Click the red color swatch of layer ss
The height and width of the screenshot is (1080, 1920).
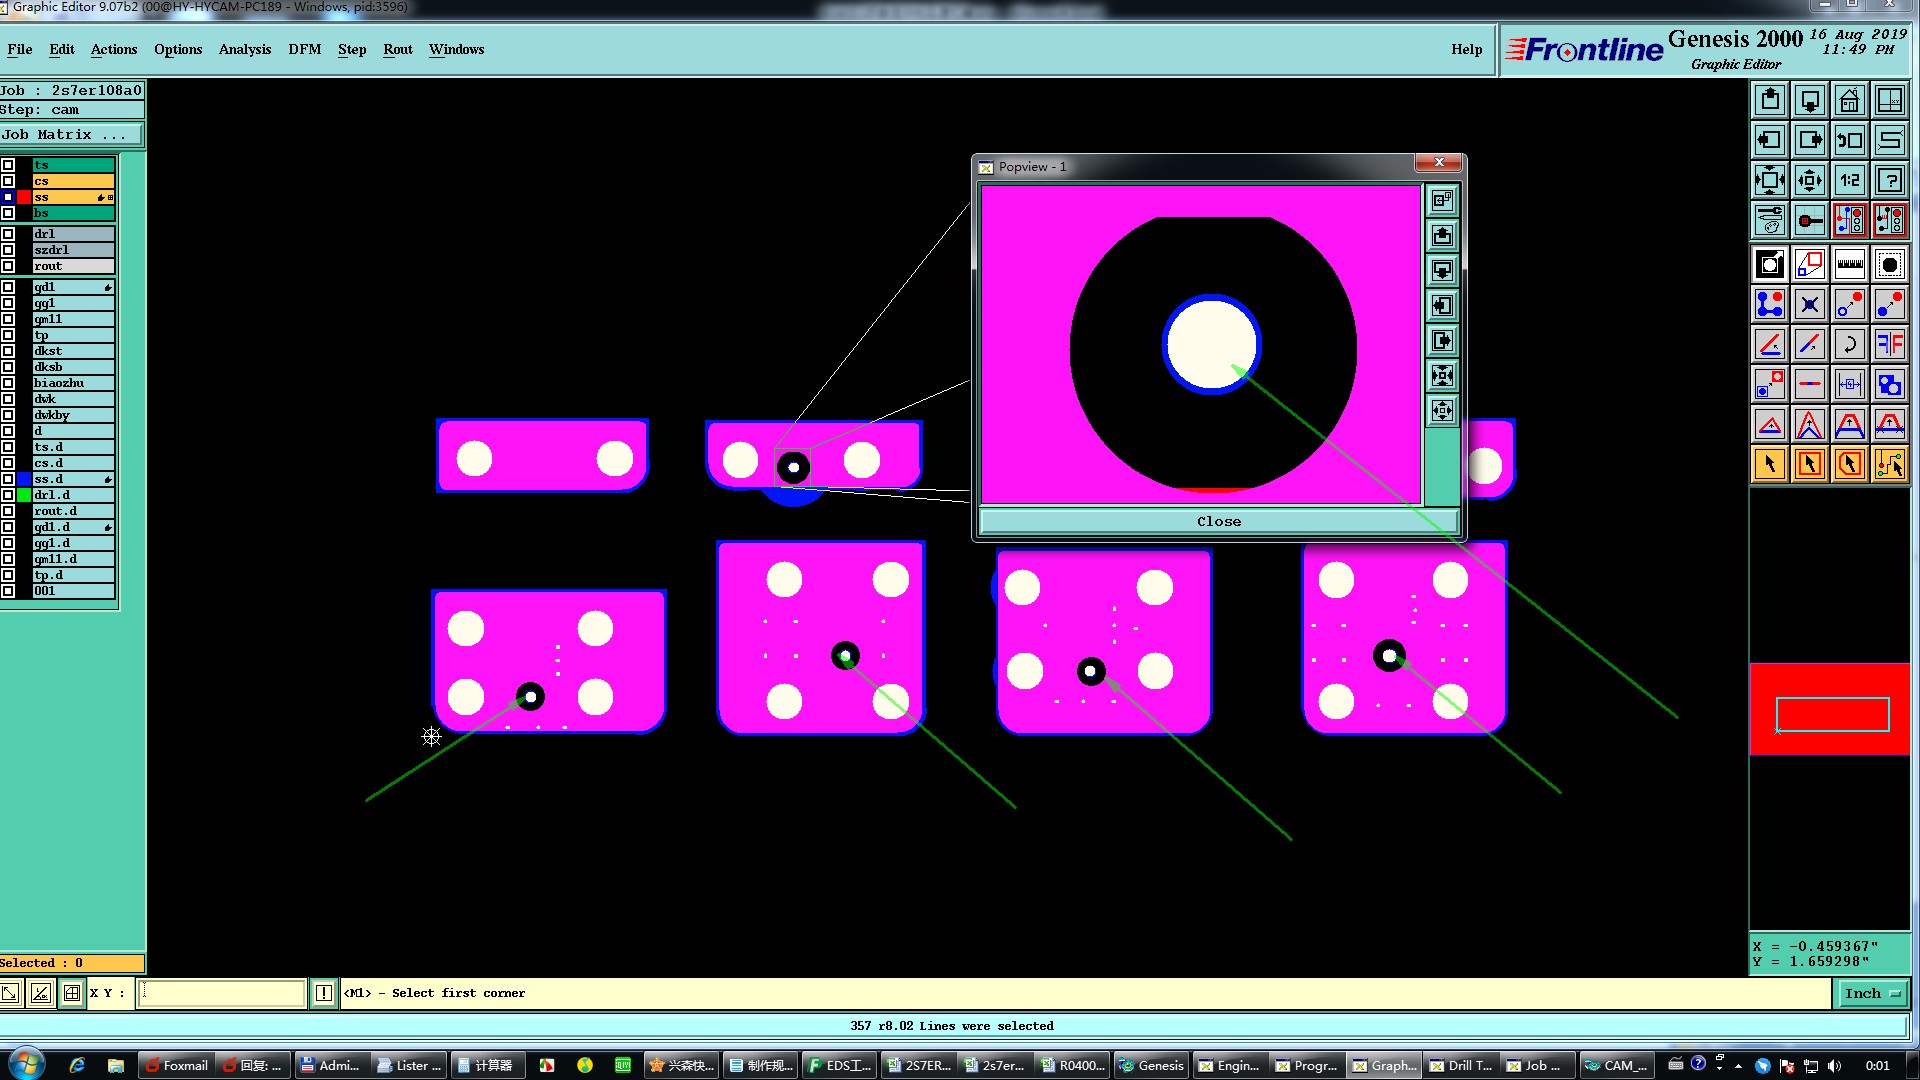24,197
